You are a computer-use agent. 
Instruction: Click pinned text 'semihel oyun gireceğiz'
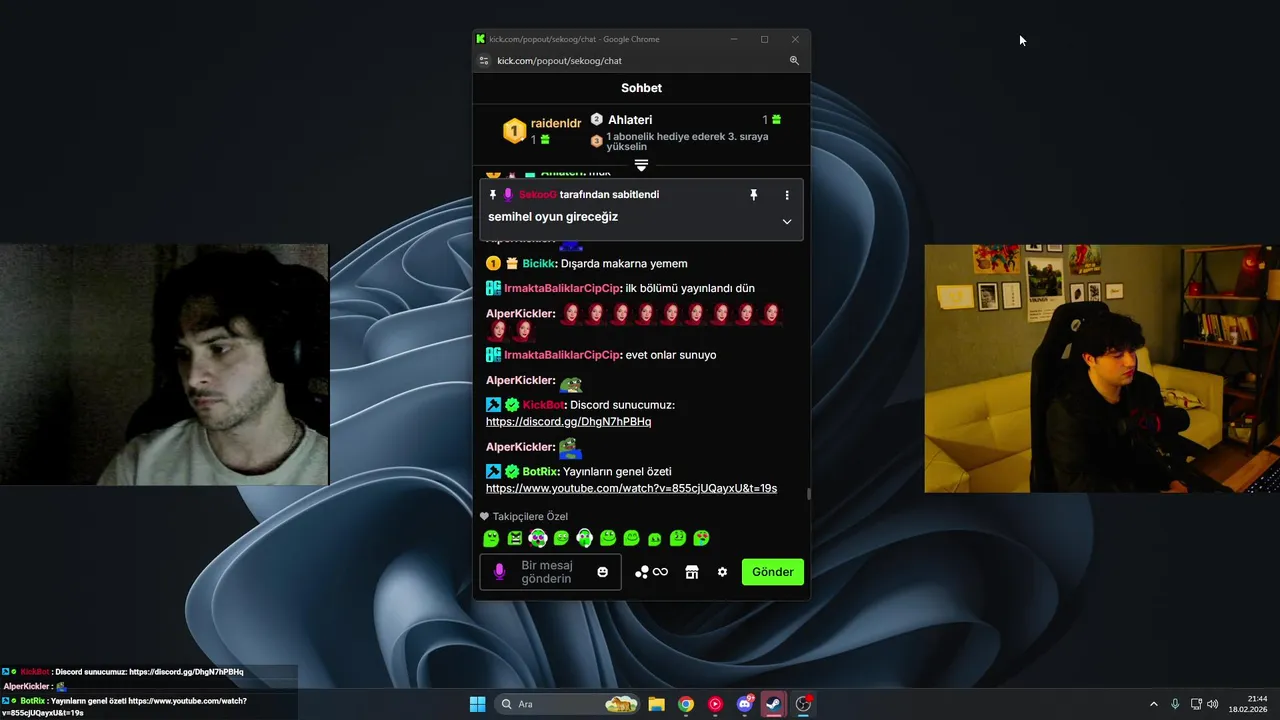tap(553, 217)
